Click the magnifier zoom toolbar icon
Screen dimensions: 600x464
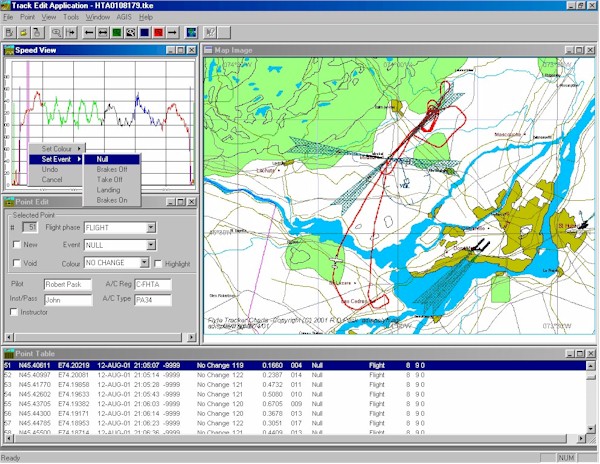[55, 33]
